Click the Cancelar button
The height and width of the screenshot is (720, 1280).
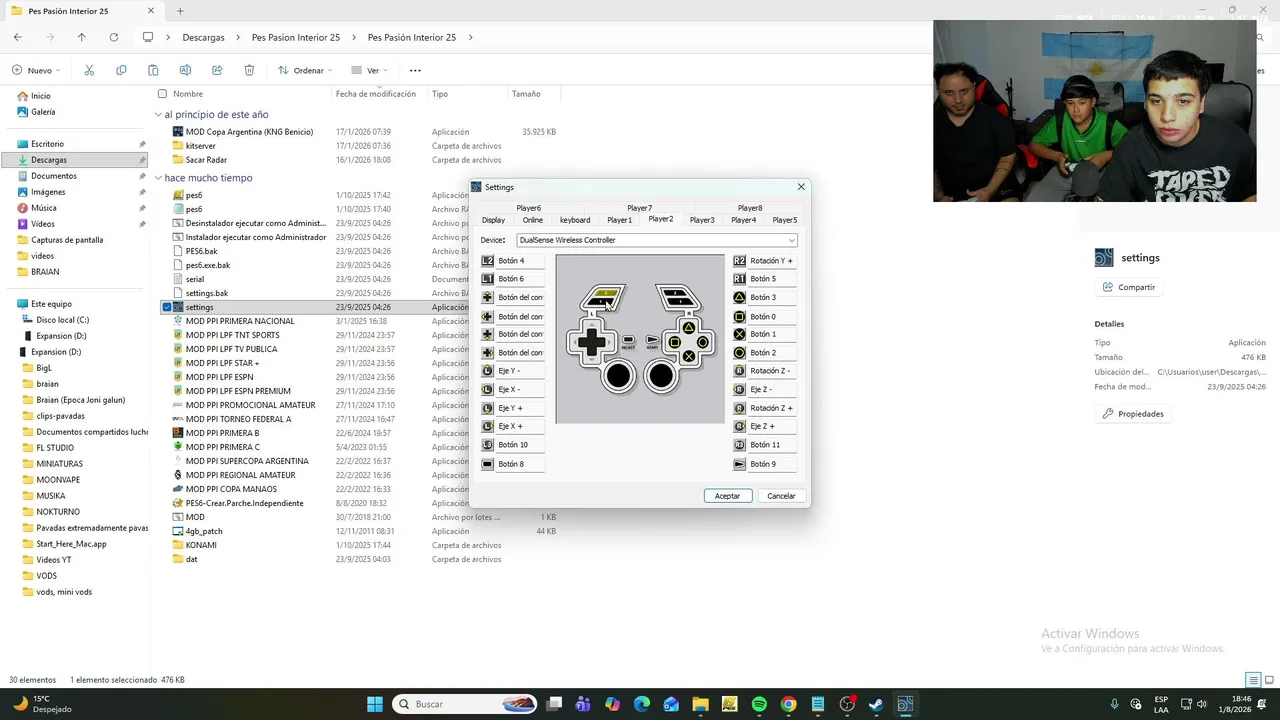(x=781, y=496)
